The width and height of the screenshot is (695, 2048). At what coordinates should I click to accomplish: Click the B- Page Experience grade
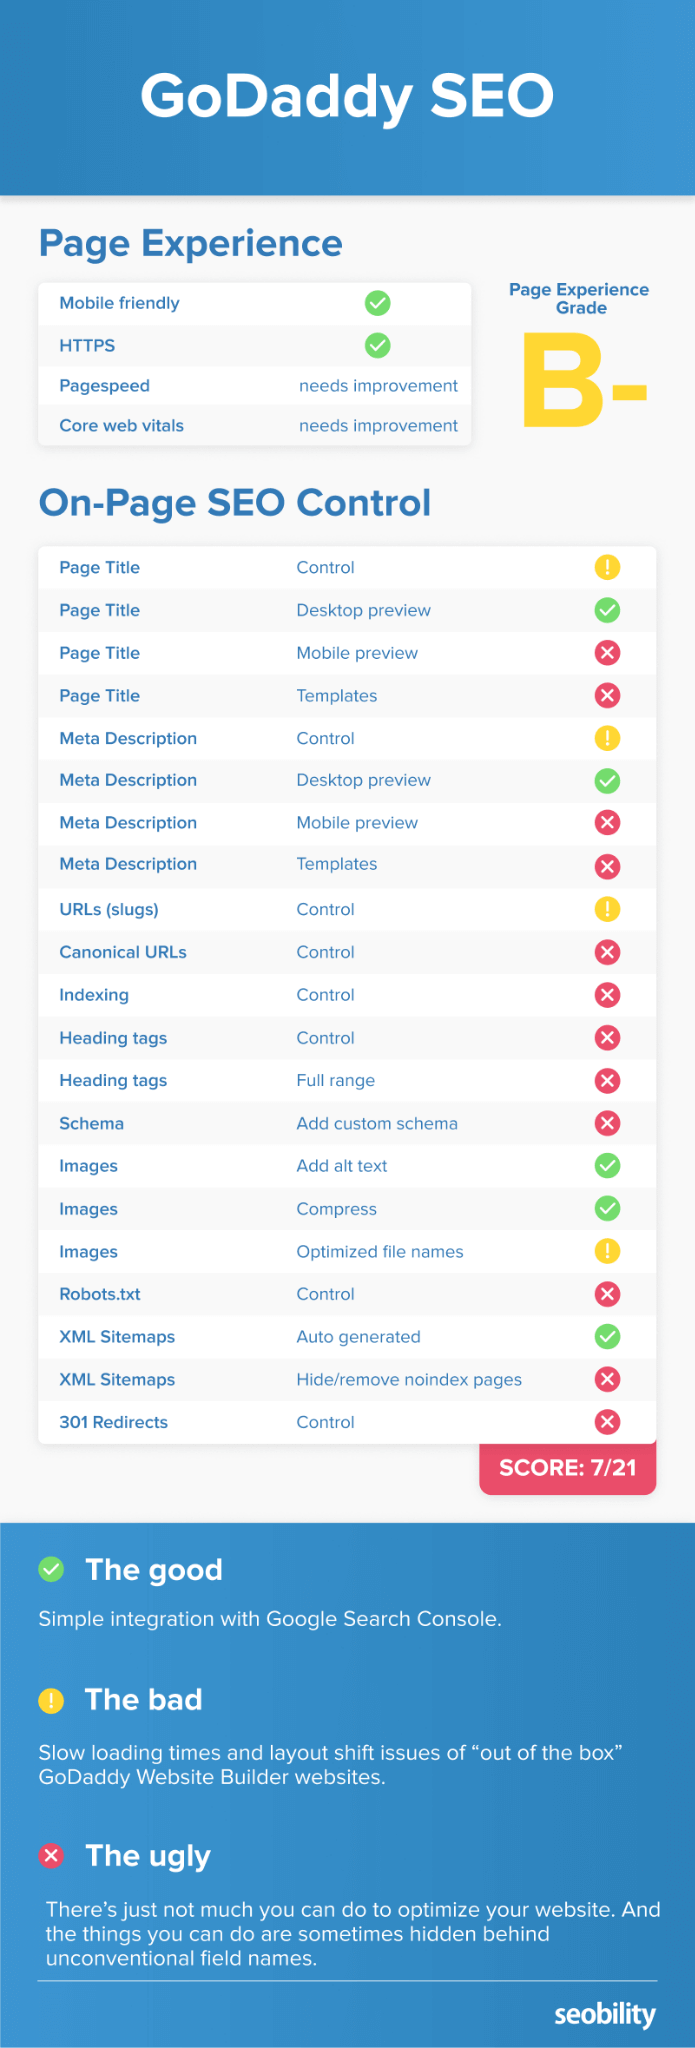(x=584, y=381)
